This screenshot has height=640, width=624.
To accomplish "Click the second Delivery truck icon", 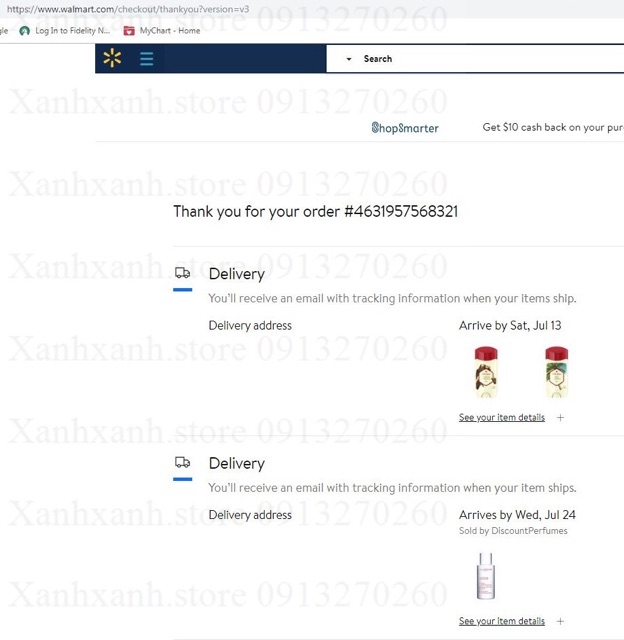I will point(182,462).
